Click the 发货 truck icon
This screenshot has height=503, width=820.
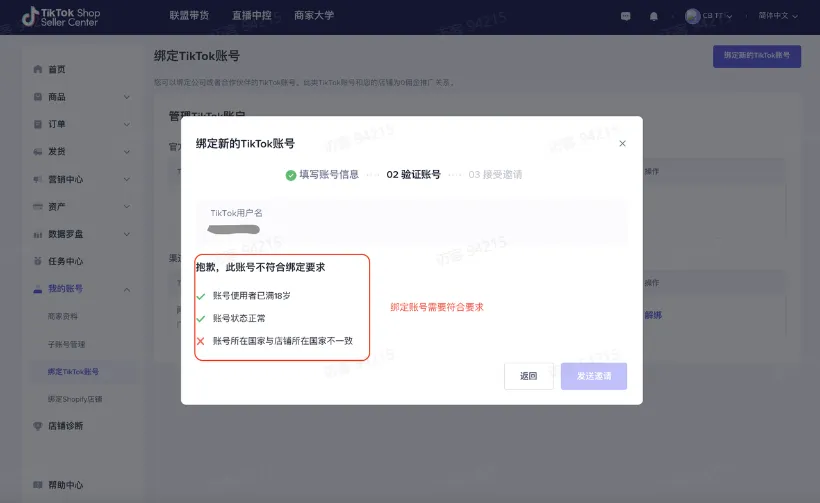38,152
